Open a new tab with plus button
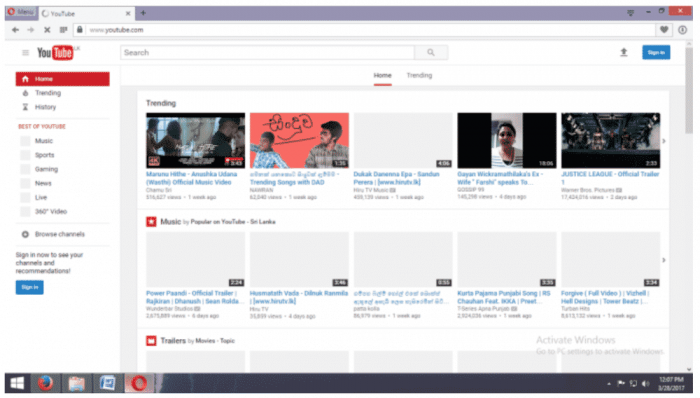 [143, 13]
